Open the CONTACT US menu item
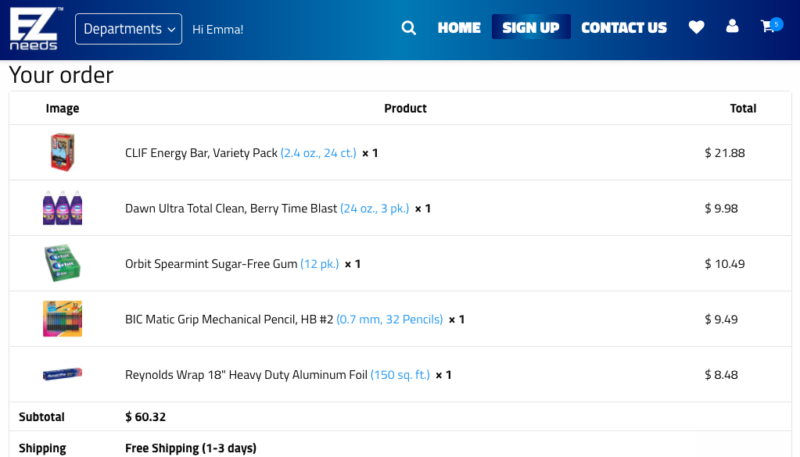Screen dimensions: 800x457 [624, 28]
